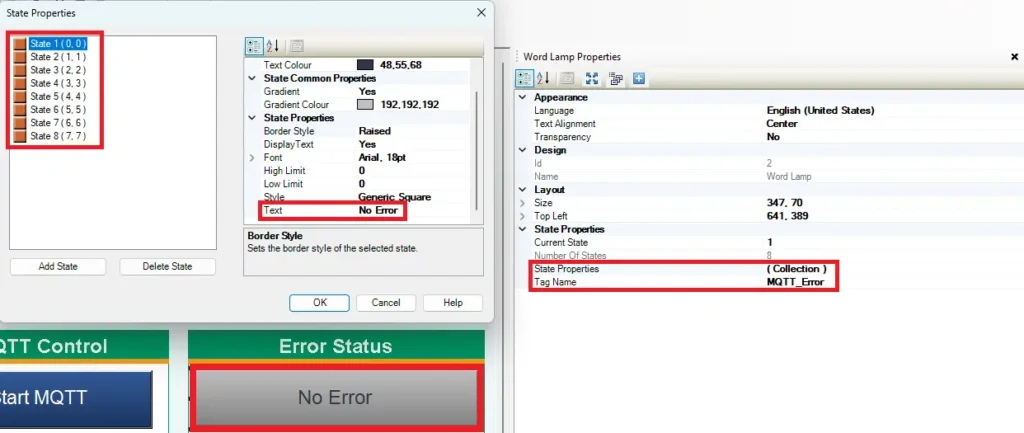Click the stacked-windows icon in Word Lamp toolbar
Screen dimensions: 1024x433
[x=615, y=79]
